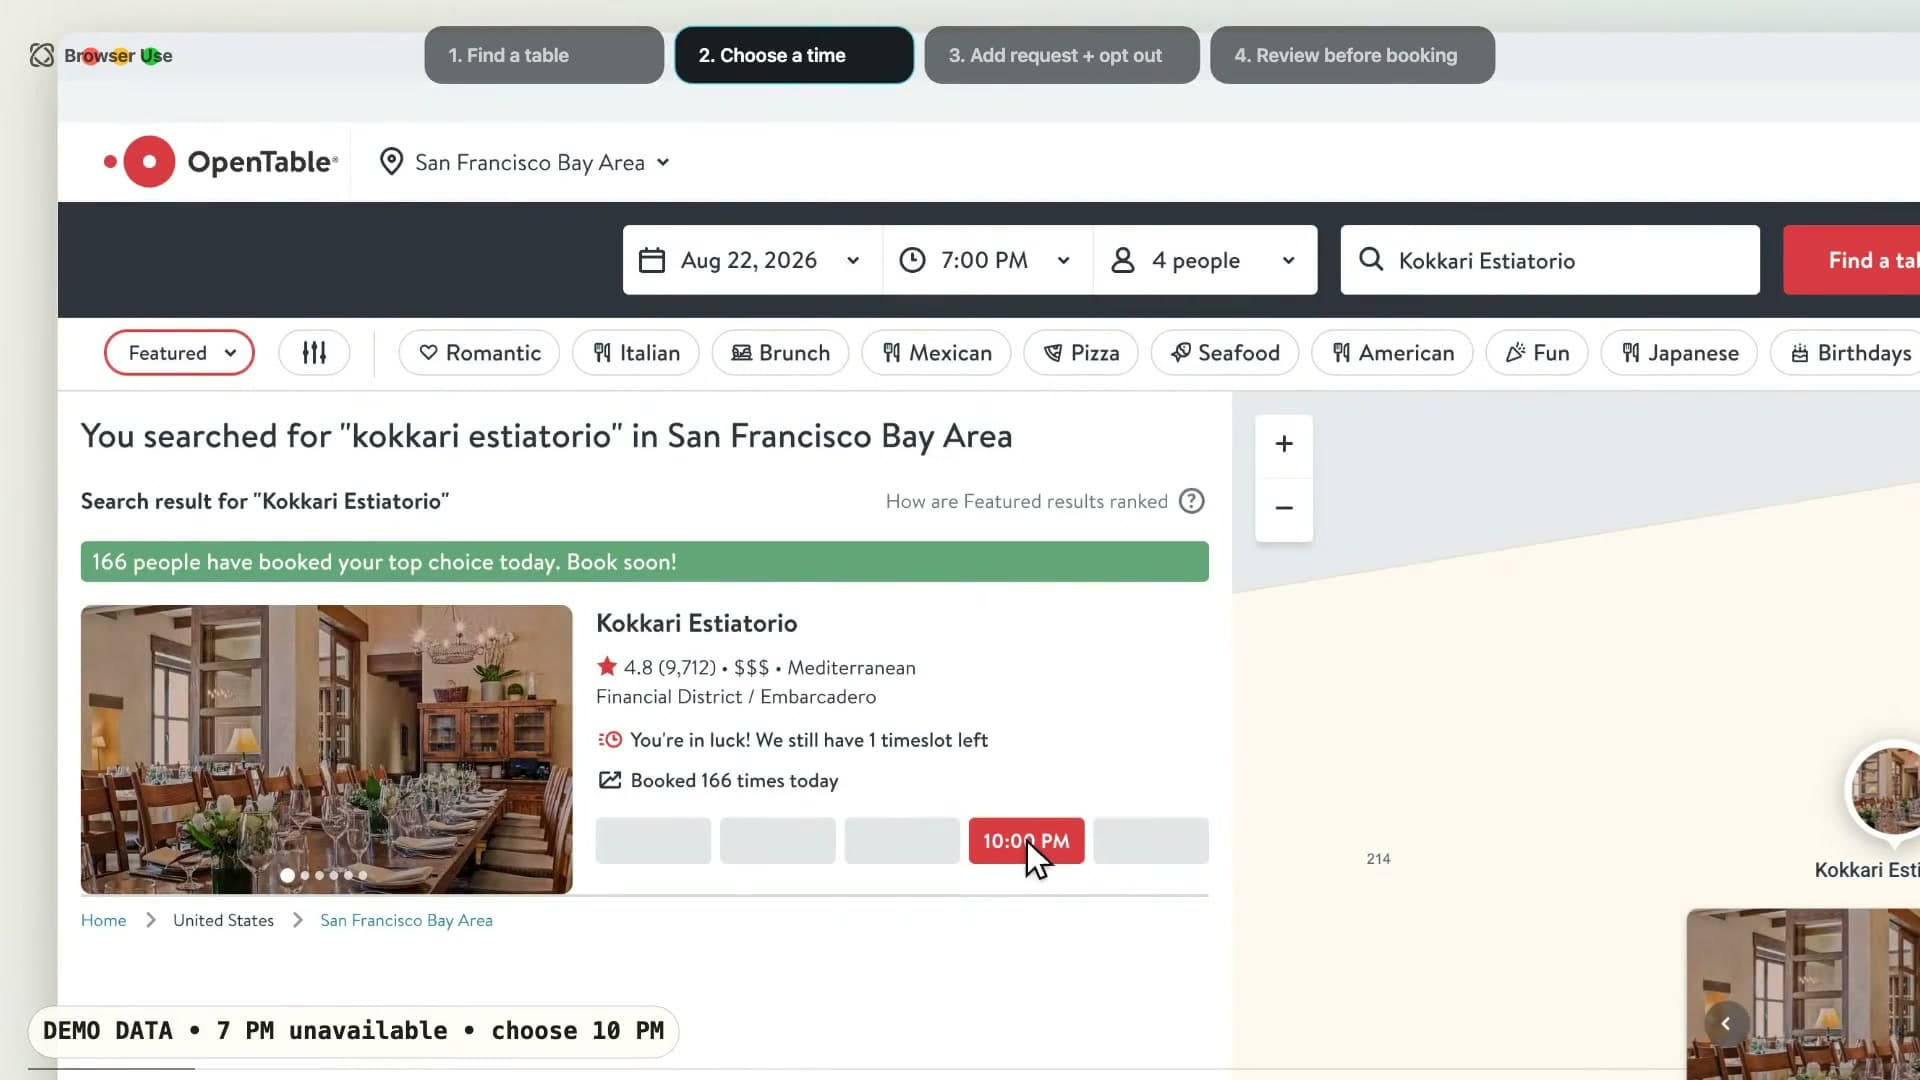
Task: Open the restaurant dining room photo
Action: pyautogui.click(x=327, y=749)
